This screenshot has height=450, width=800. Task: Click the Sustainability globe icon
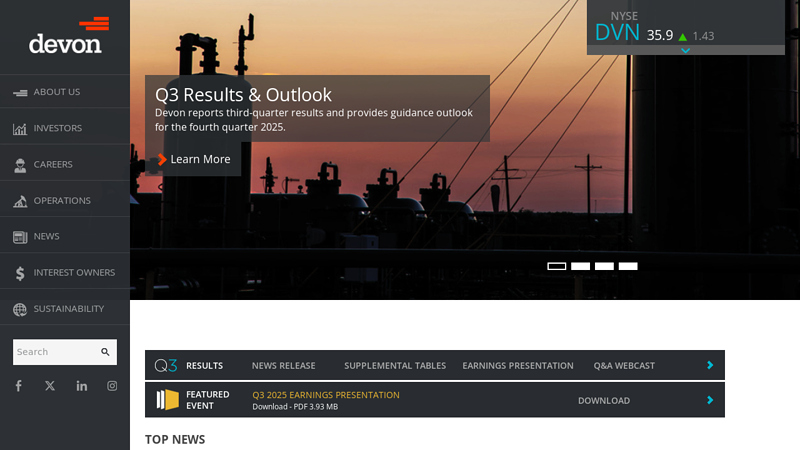click(20, 309)
